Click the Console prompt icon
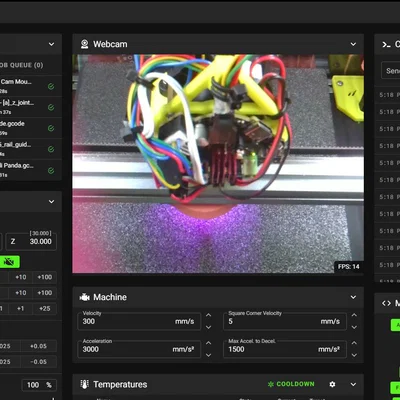Screen dimensions: 400x400 point(386,44)
